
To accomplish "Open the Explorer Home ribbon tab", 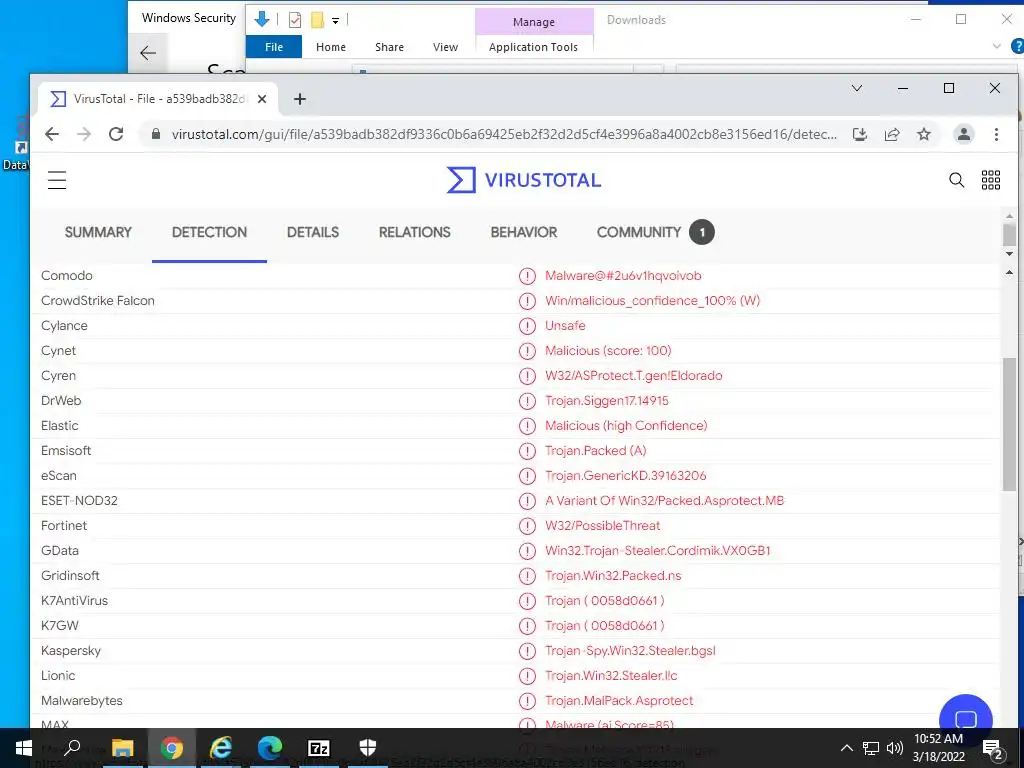I will click(x=330, y=47).
